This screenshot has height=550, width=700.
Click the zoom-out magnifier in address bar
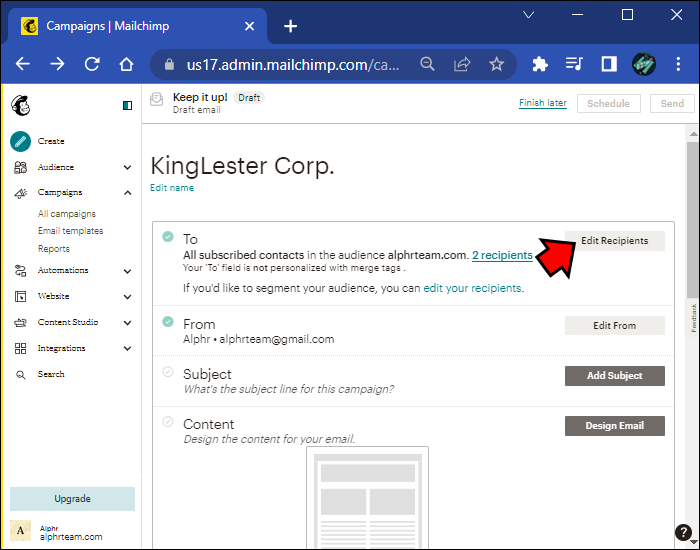point(427,64)
